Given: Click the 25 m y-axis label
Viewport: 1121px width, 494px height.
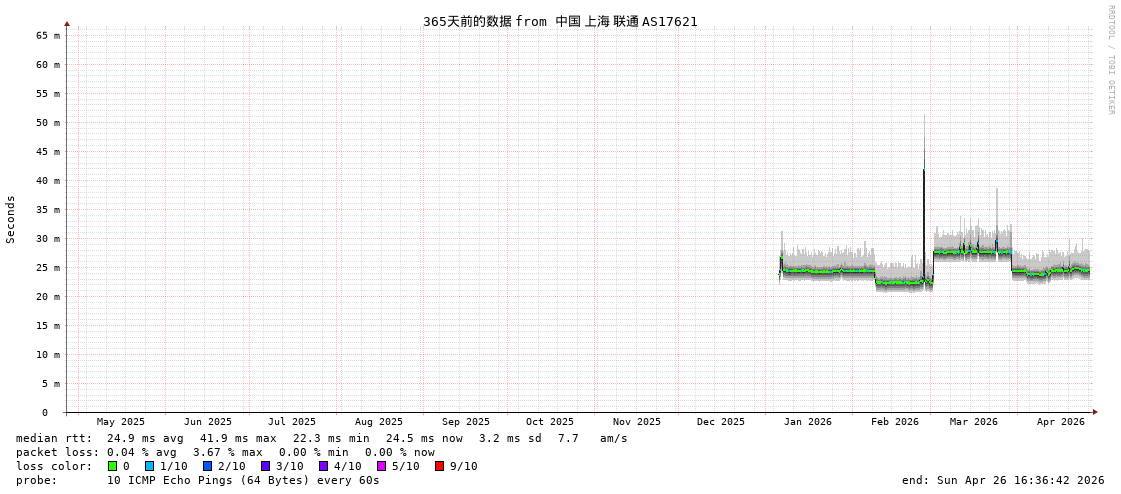Looking at the screenshot, I should point(48,268).
